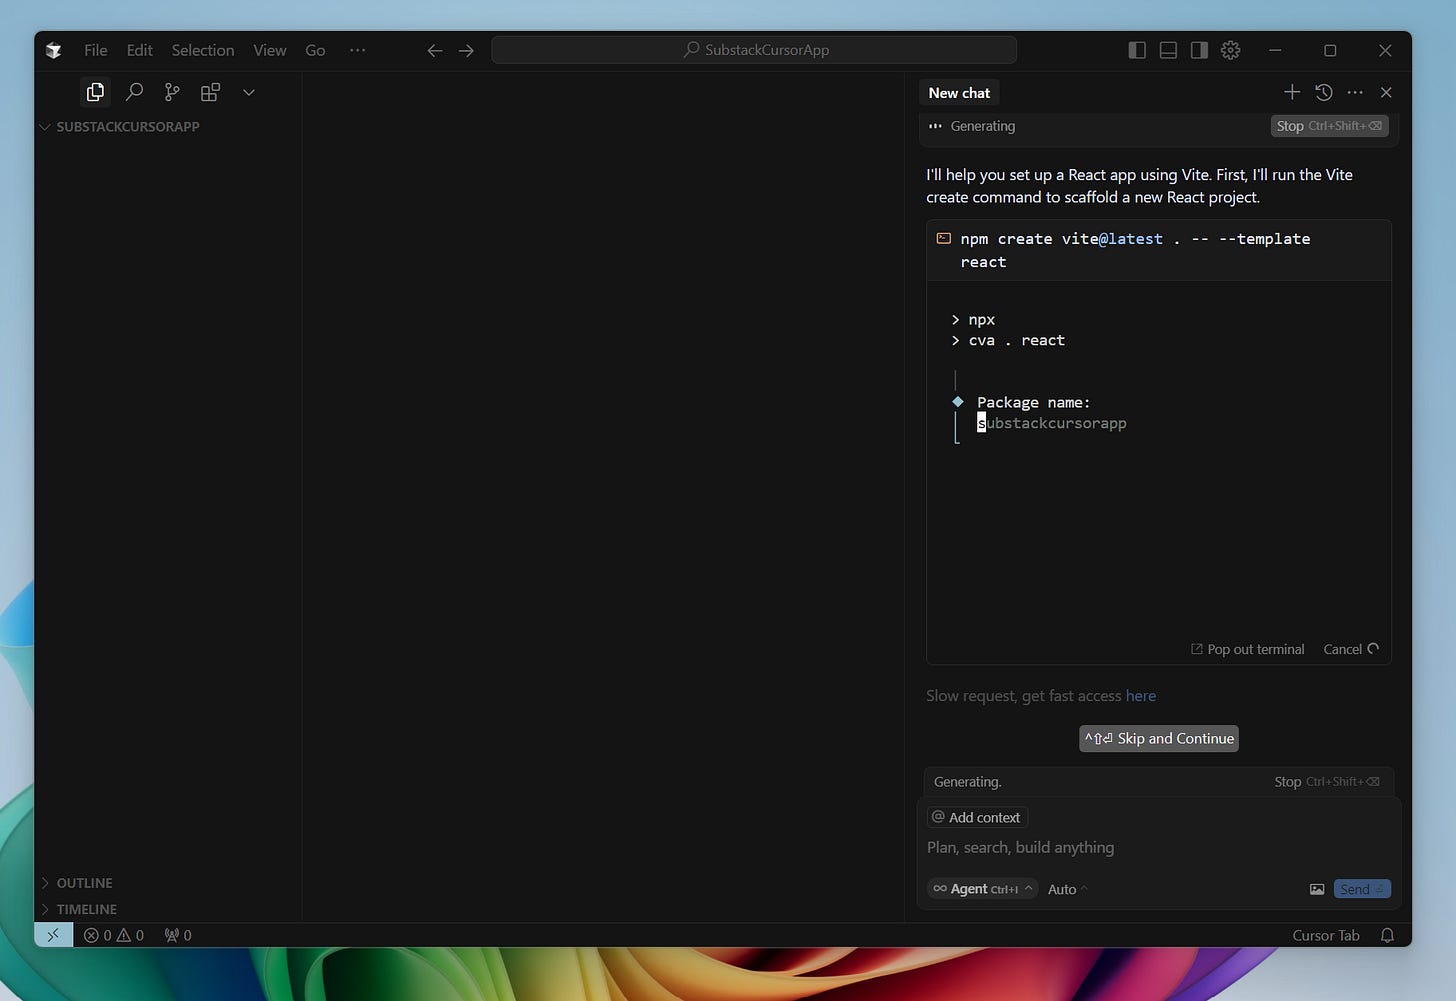
Task: Open the Extensions view icon
Action: 210,92
